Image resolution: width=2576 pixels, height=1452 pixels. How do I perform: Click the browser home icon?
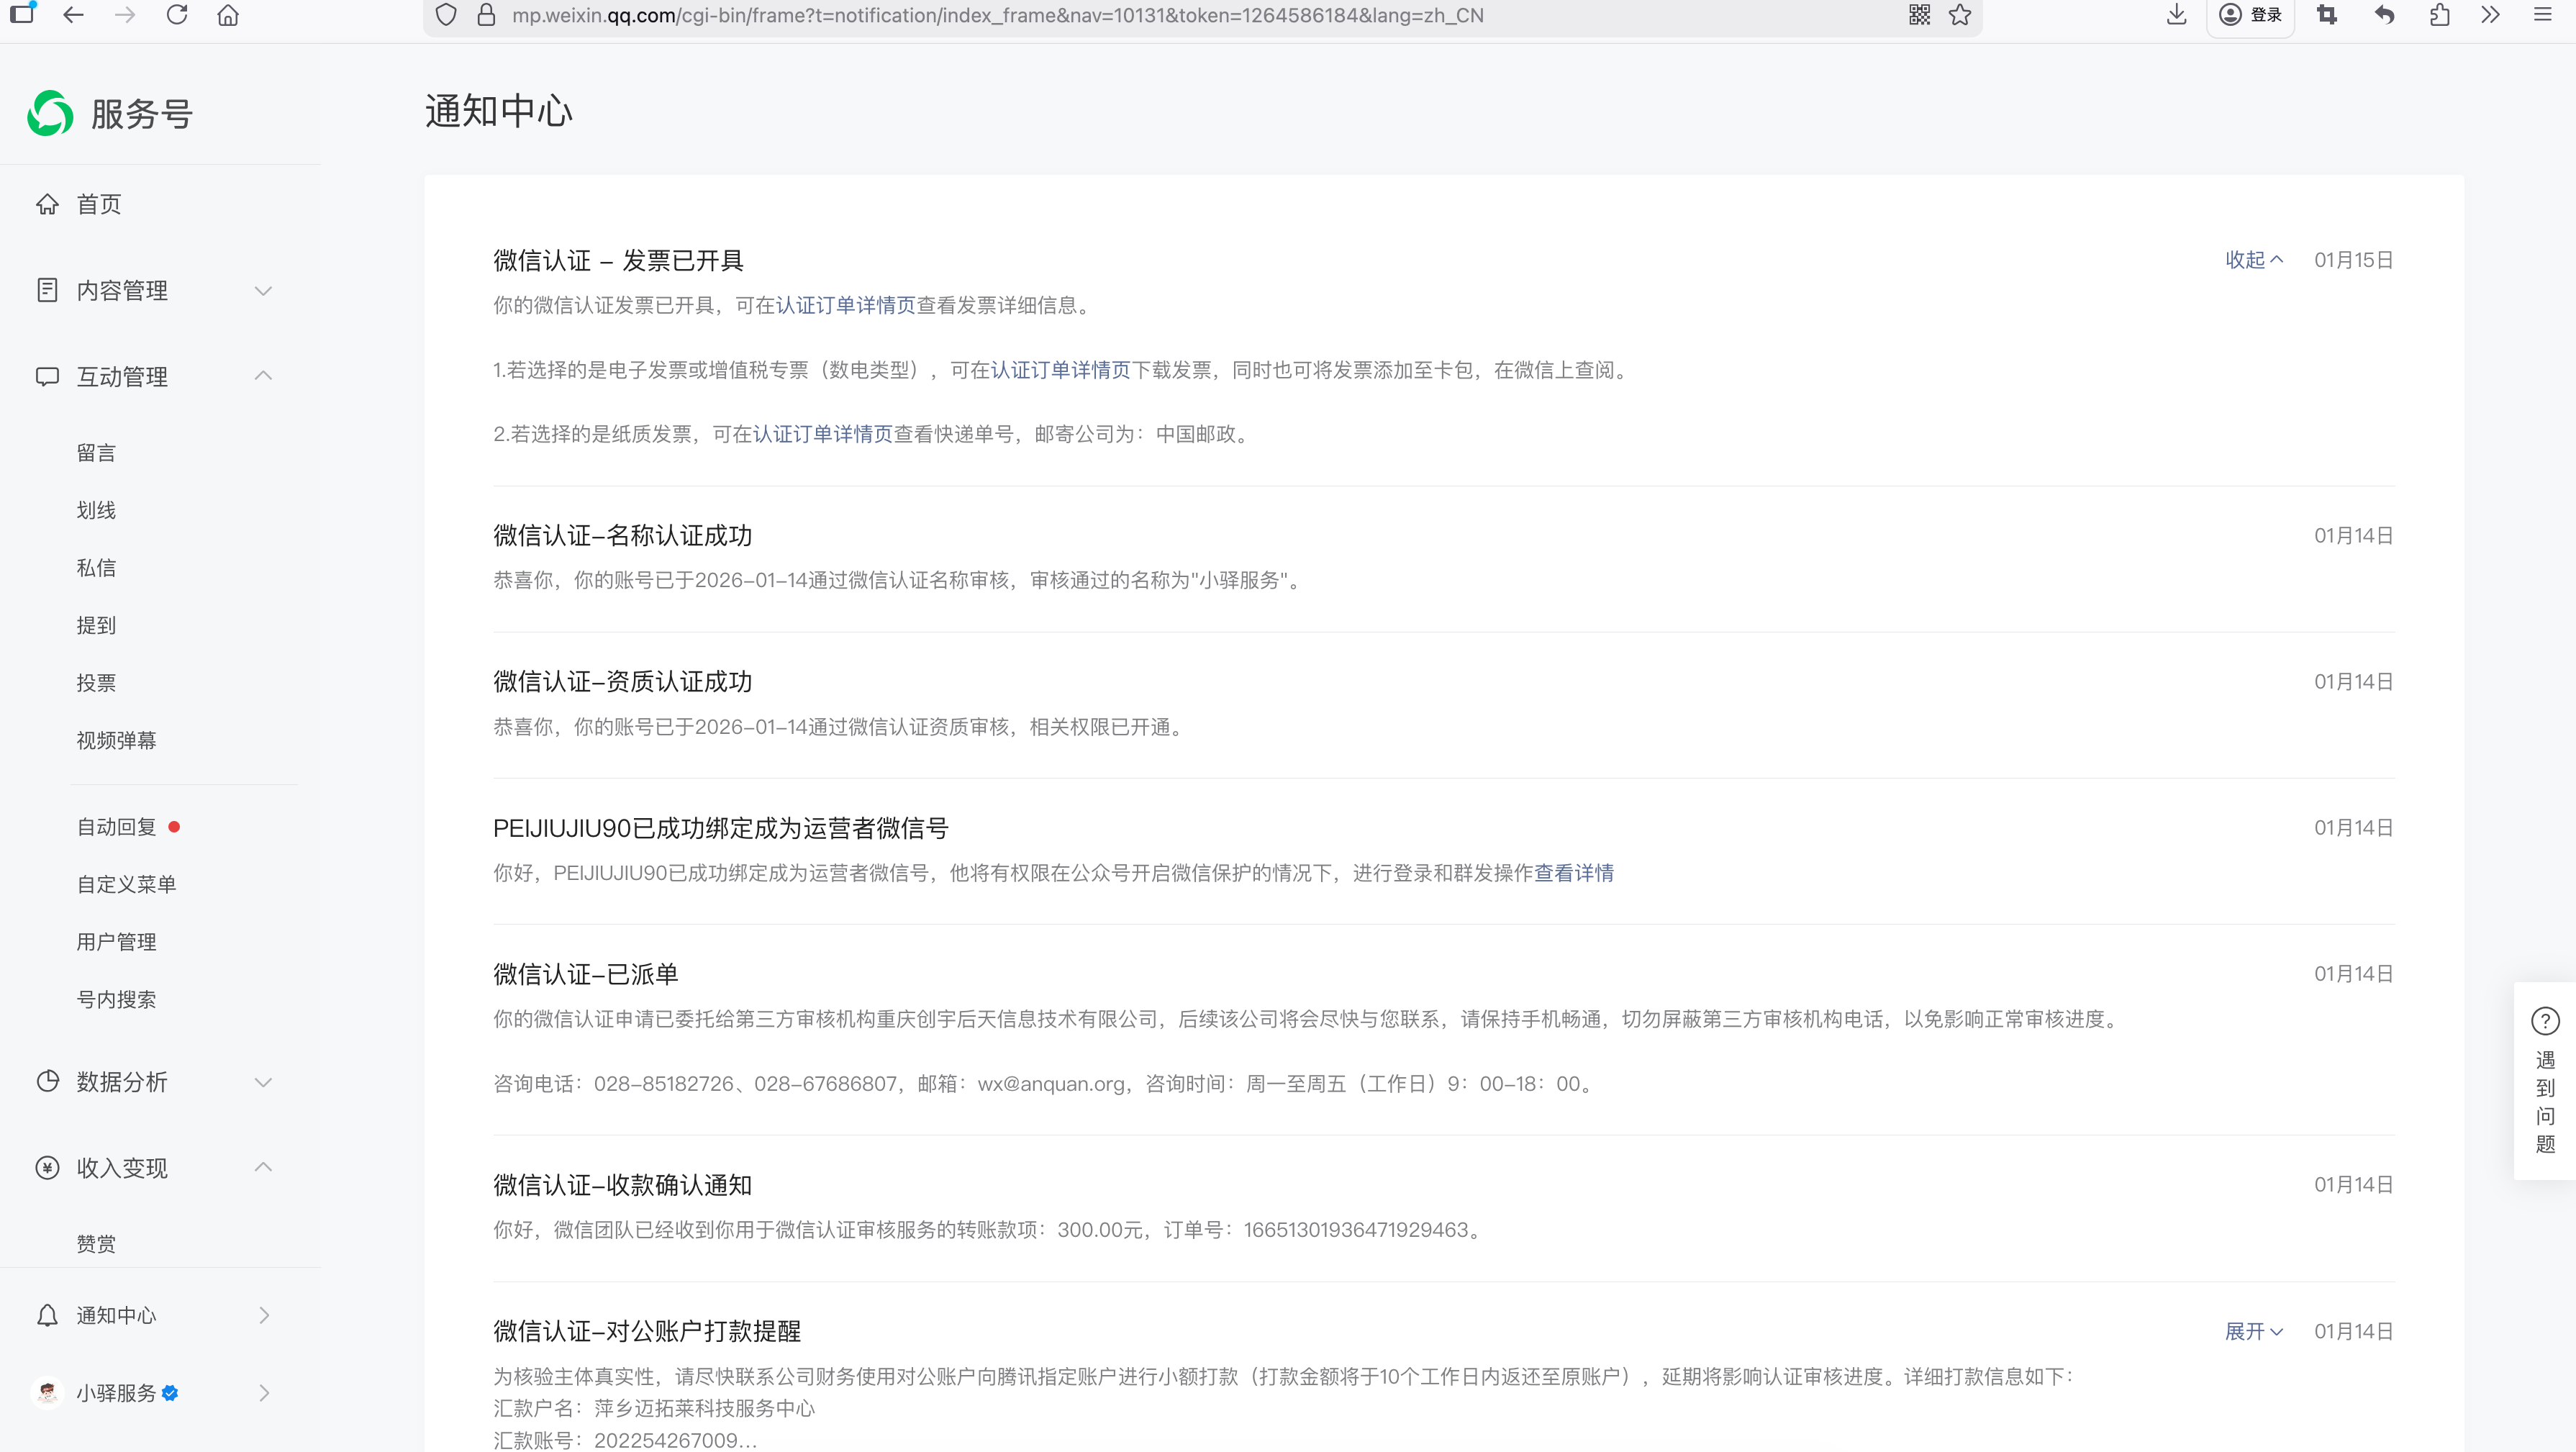(x=228, y=15)
